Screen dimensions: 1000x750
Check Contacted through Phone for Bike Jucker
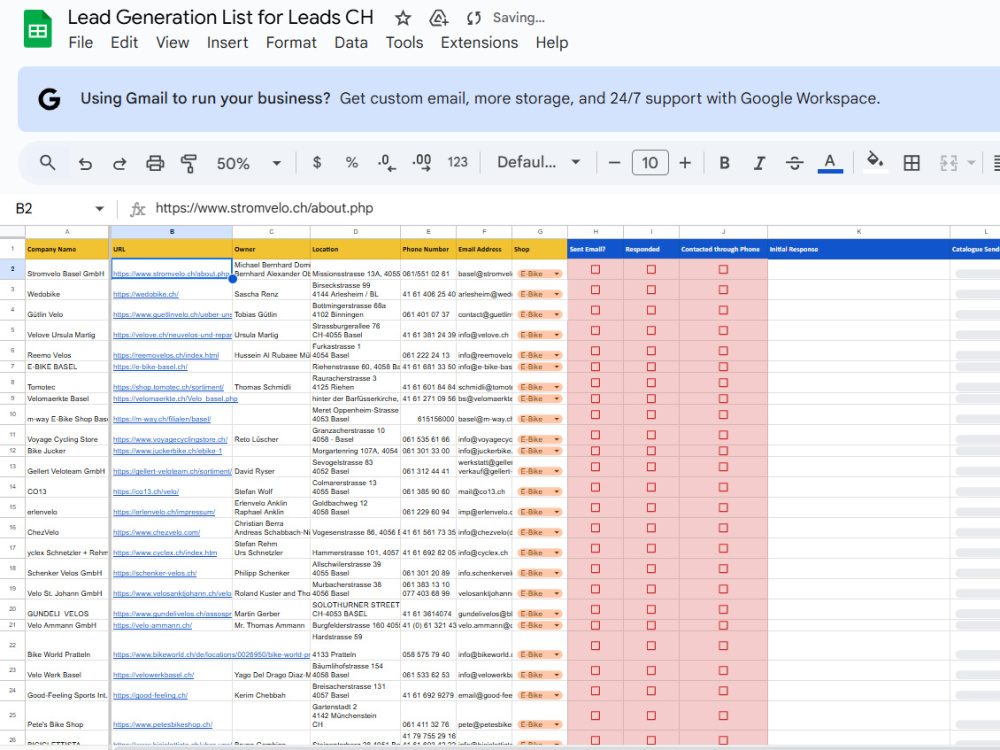point(723,450)
